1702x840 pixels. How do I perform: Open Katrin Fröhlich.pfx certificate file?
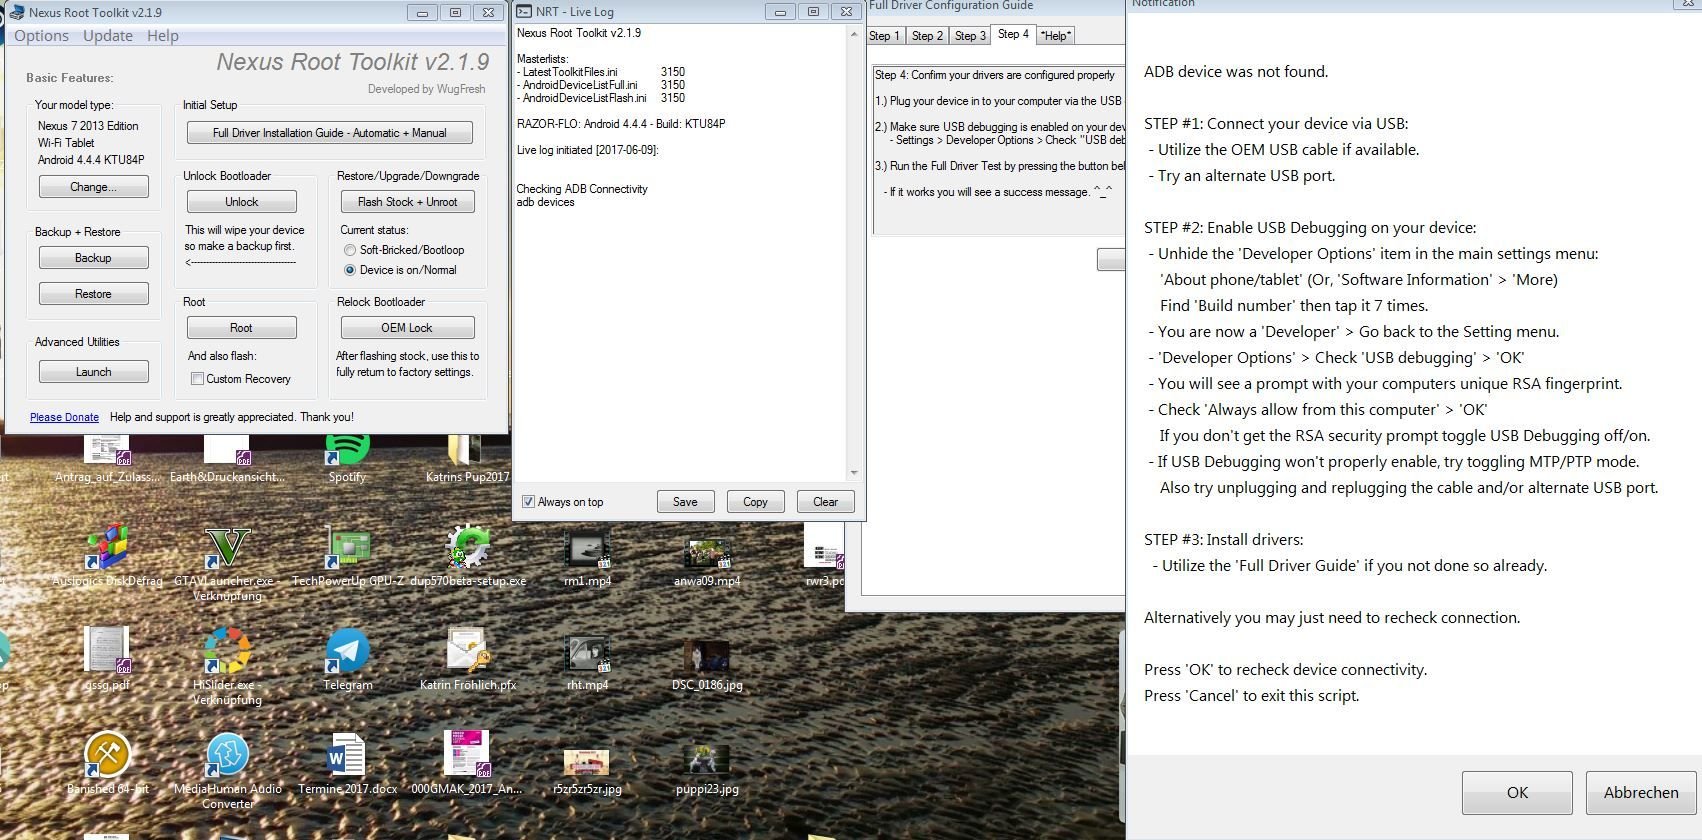pos(467,659)
